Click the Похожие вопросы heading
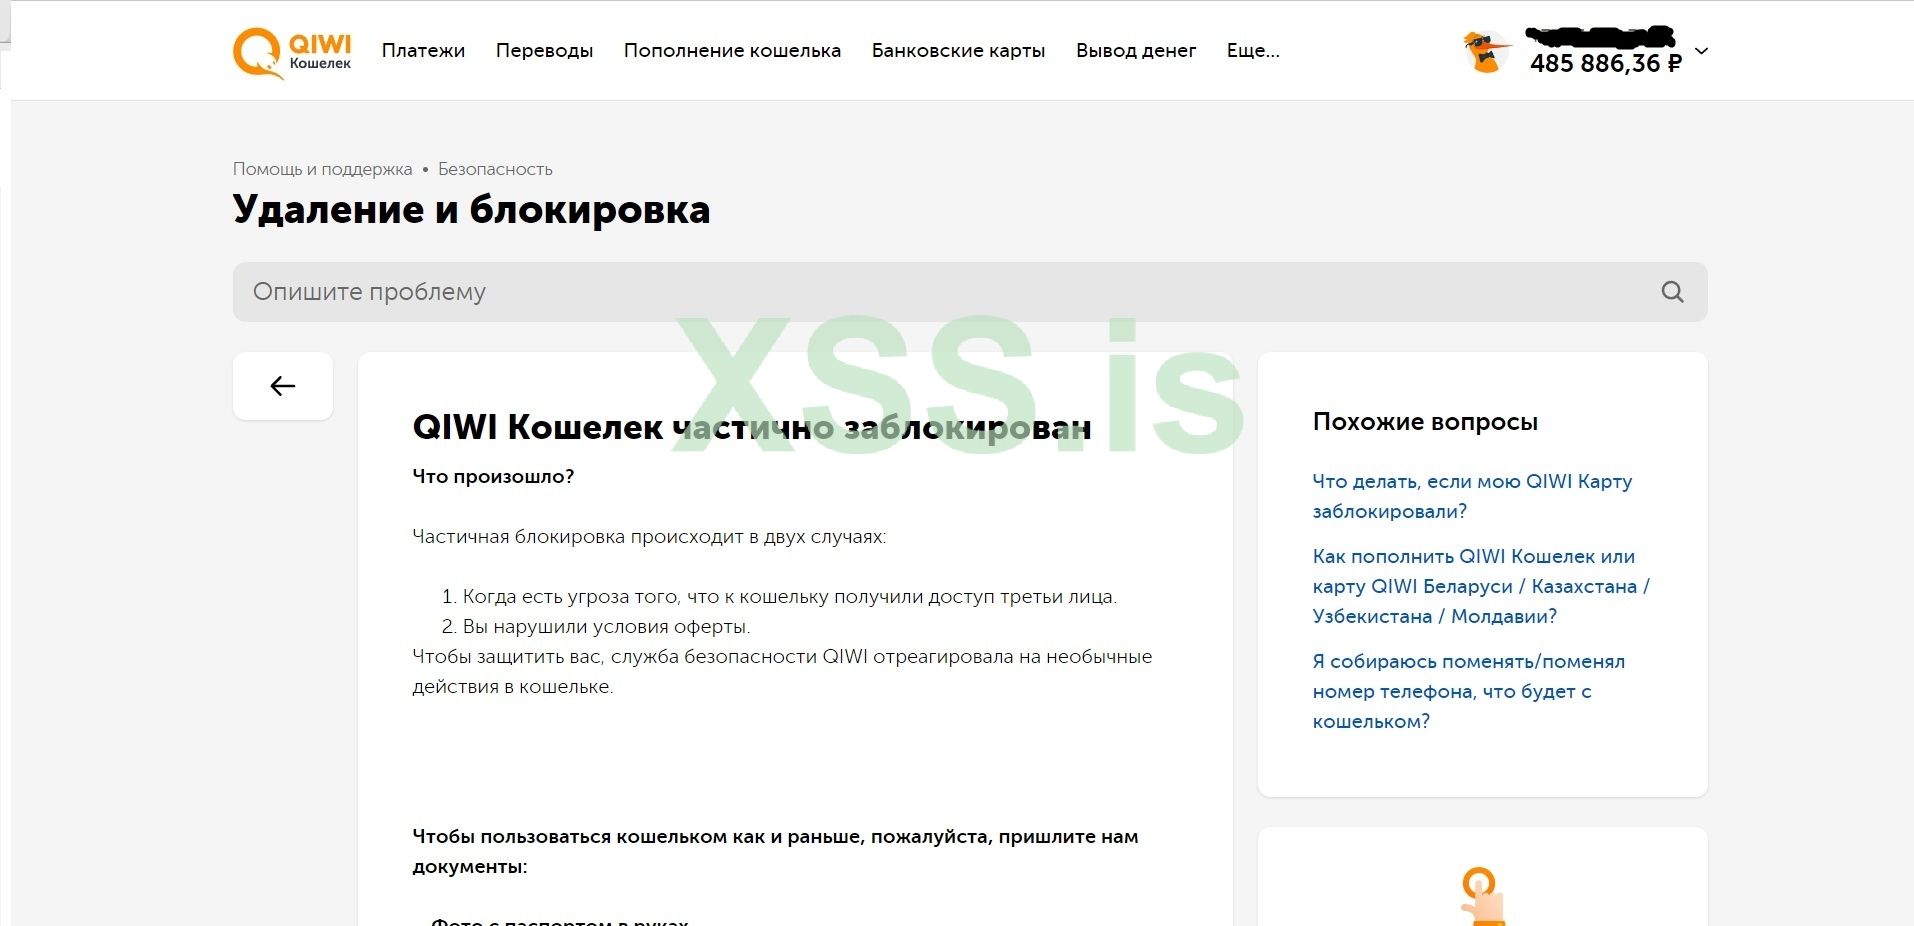Image resolution: width=1914 pixels, height=926 pixels. pos(1425,422)
